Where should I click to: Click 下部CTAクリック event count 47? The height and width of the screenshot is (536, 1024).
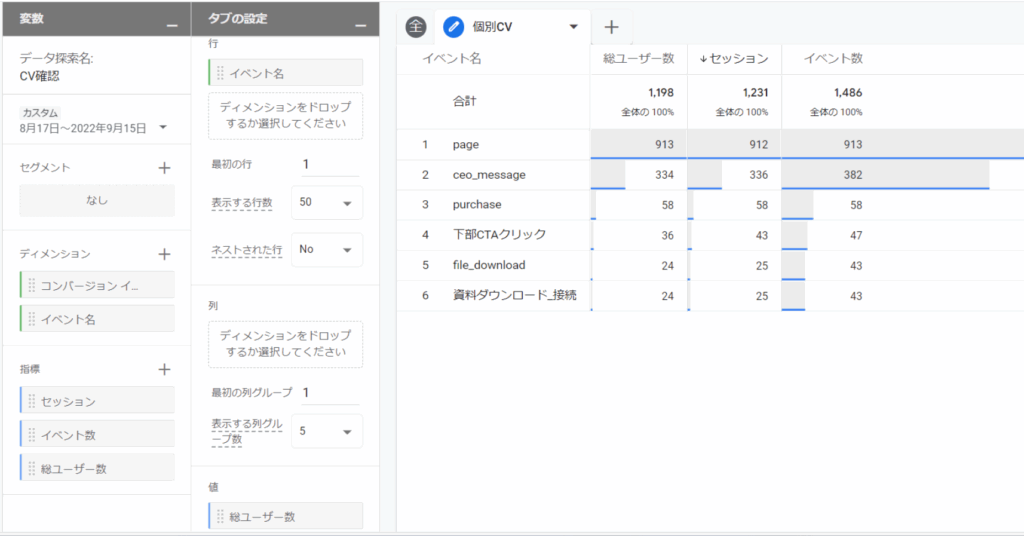[x=856, y=235]
